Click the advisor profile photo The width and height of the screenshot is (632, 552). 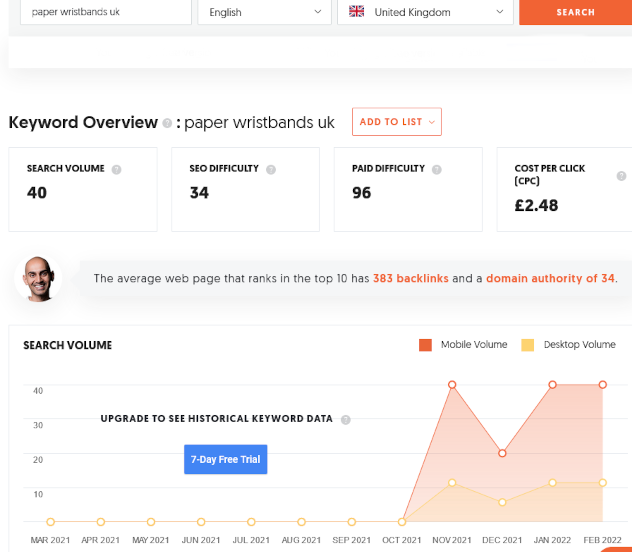point(39,278)
